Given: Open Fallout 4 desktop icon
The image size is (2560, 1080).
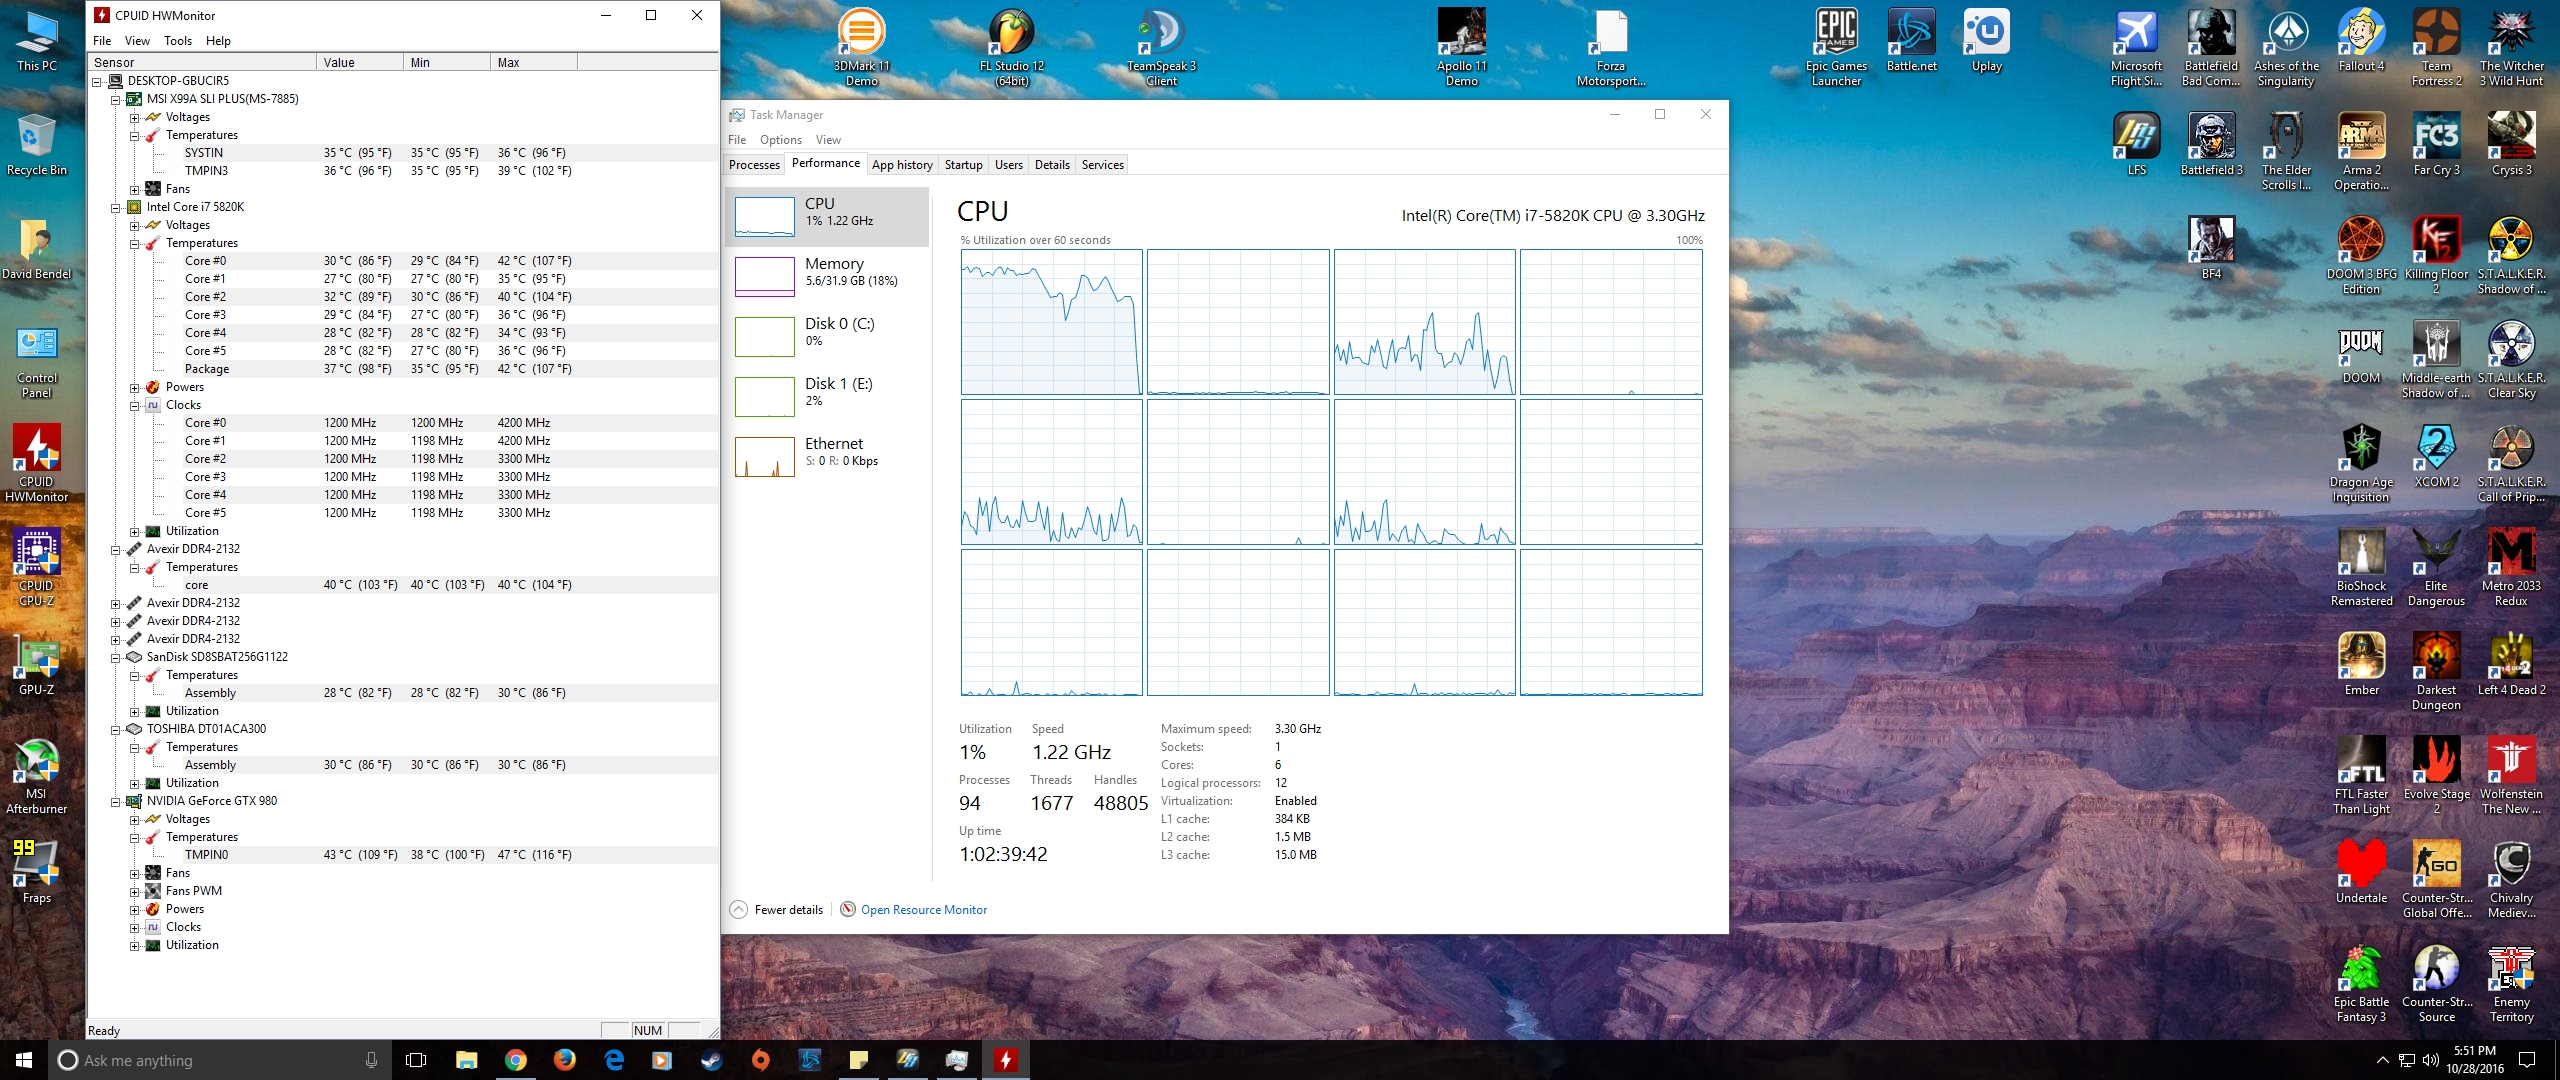Looking at the screenshot, I should click(x=2361, y=40).
